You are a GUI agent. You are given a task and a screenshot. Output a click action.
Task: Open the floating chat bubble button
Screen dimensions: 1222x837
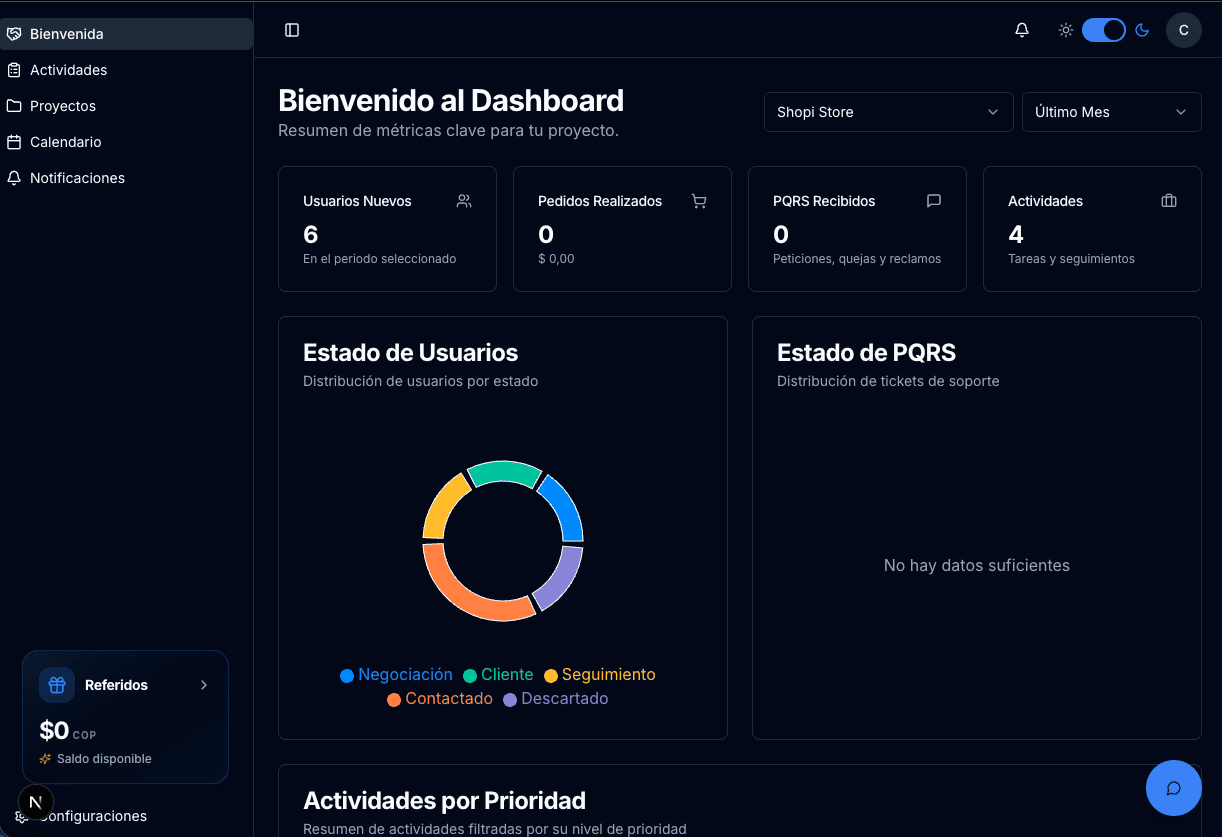(1173, 788)
